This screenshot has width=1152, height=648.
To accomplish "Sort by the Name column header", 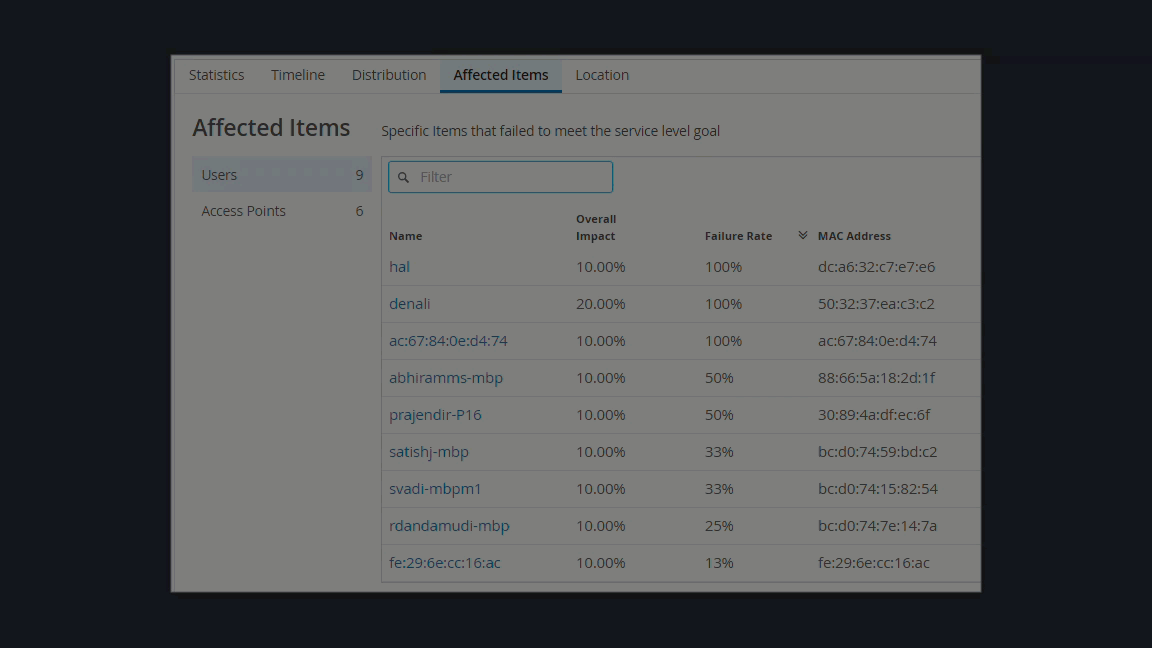I will (405, 236).
